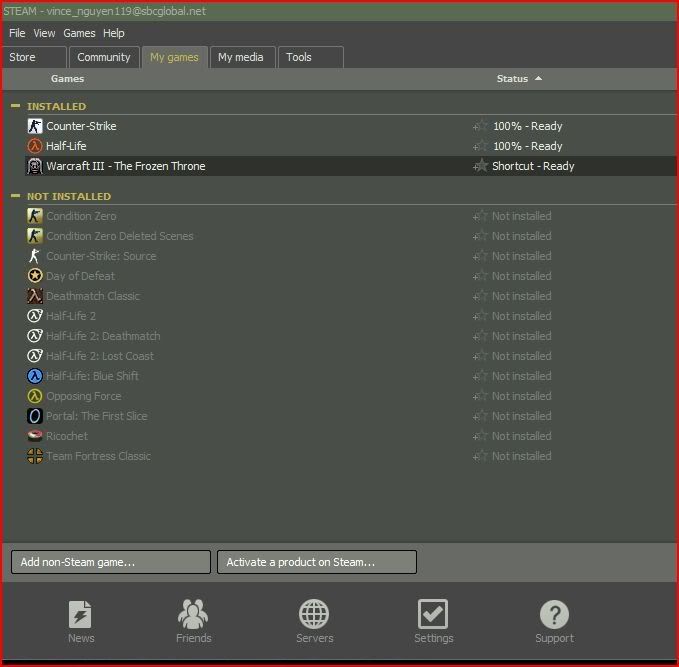
Task: Click the Counter-Strike: Source icon
Action: click(35, 256)
